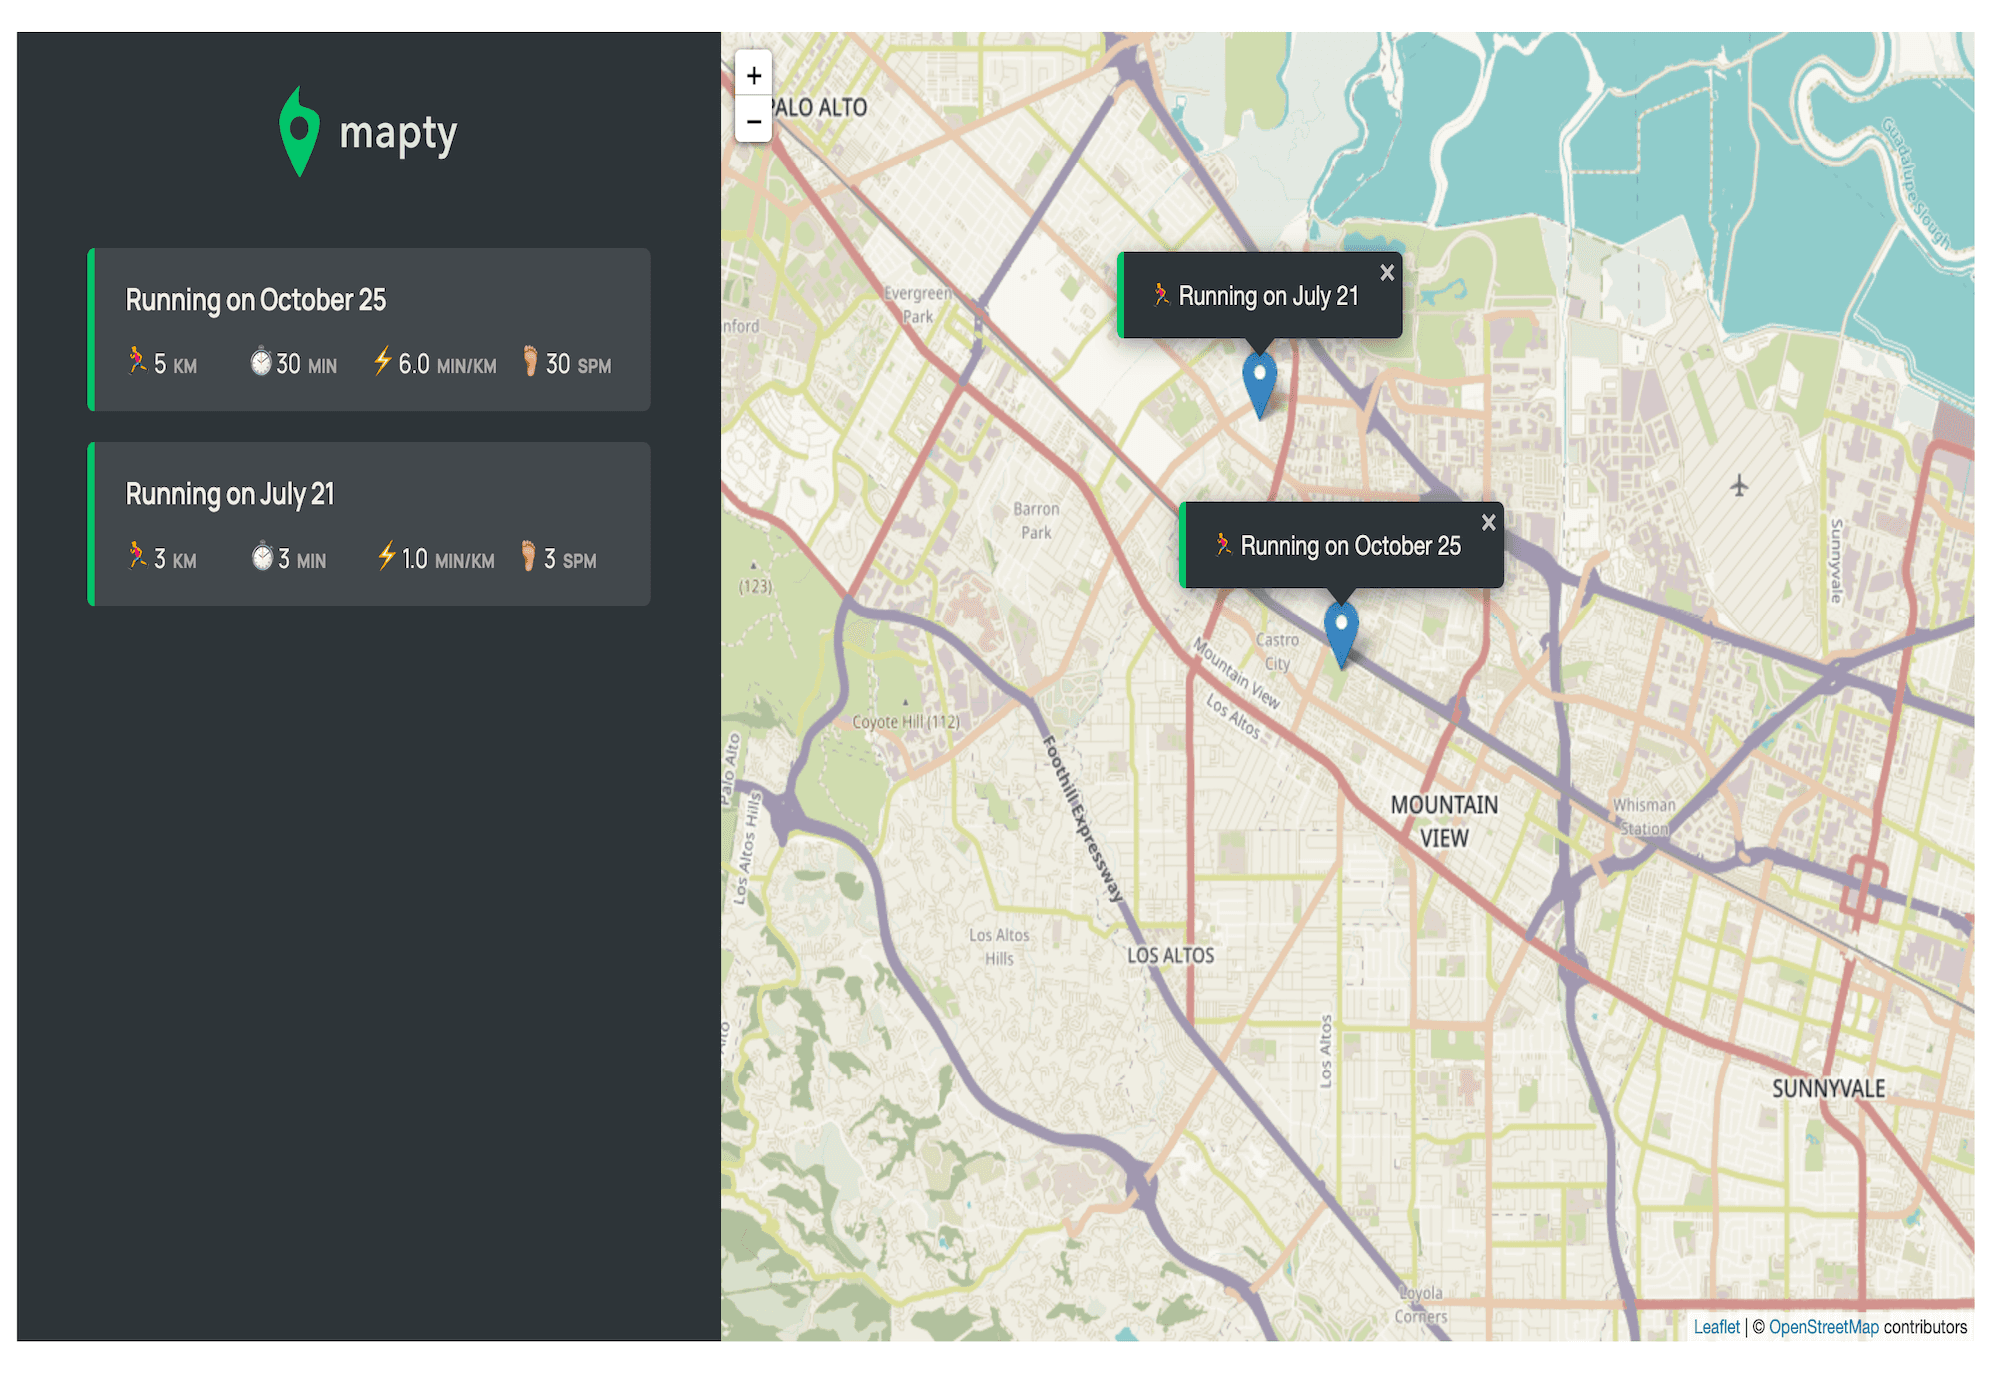Close the Running on October 25 popup
2000x1384 pixels.
click(x=1488, y=522)
